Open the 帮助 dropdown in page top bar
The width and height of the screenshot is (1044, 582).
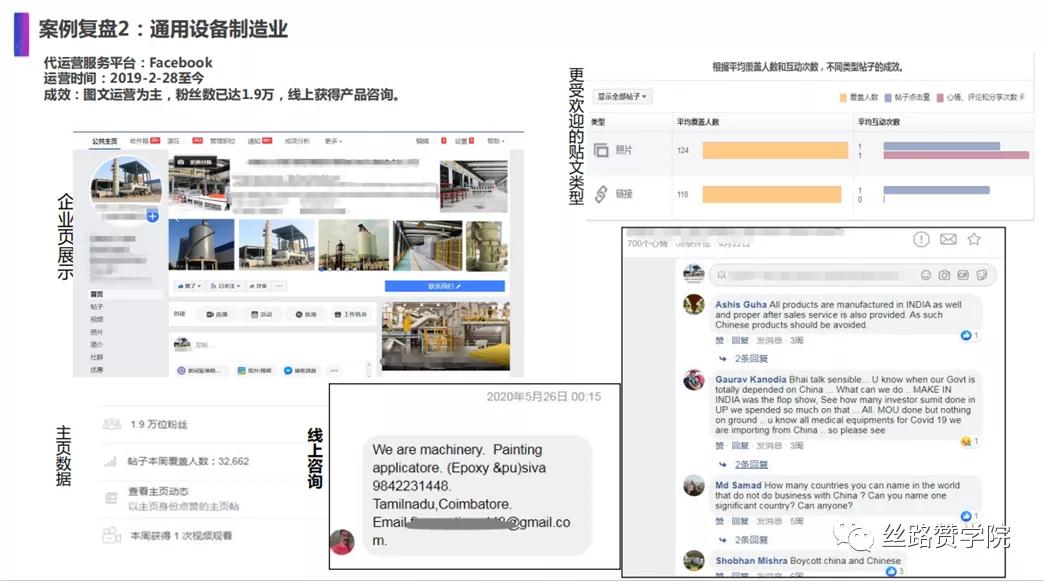[x=495, y=141]
